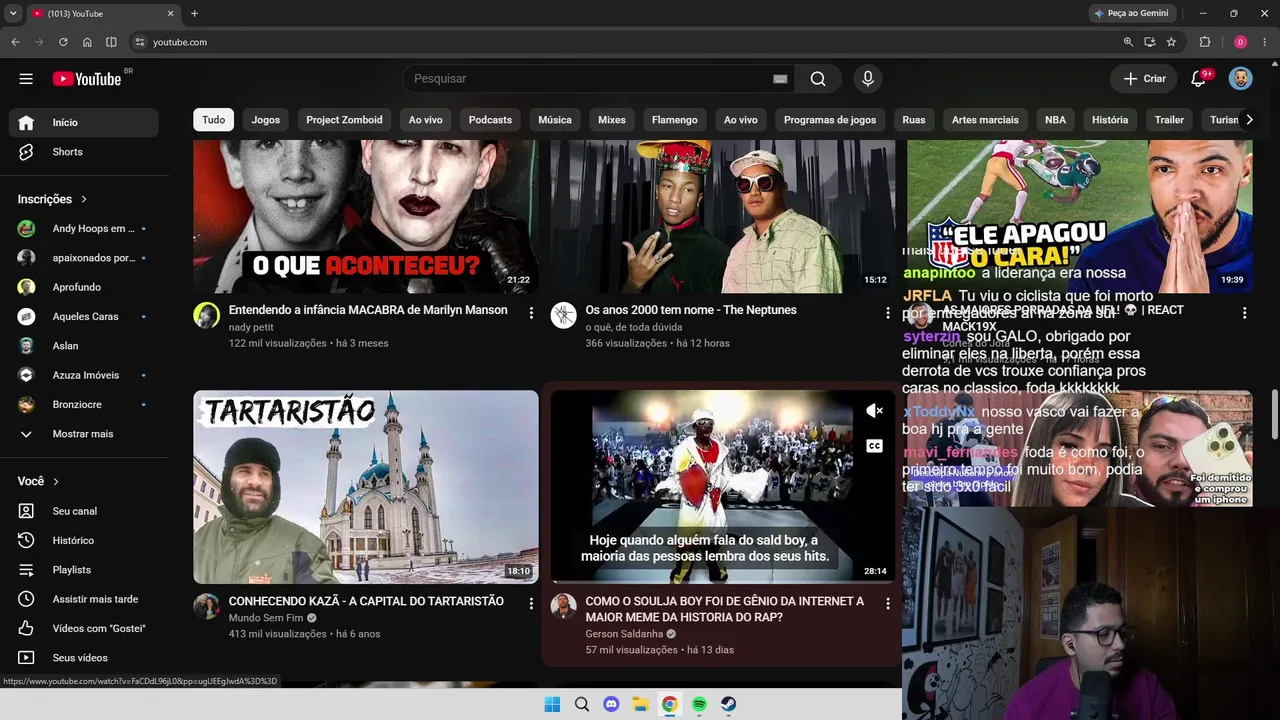Open options menu for The Neptunes video
The height and width of the screenshot is (720, 1280).
[887, 313]
